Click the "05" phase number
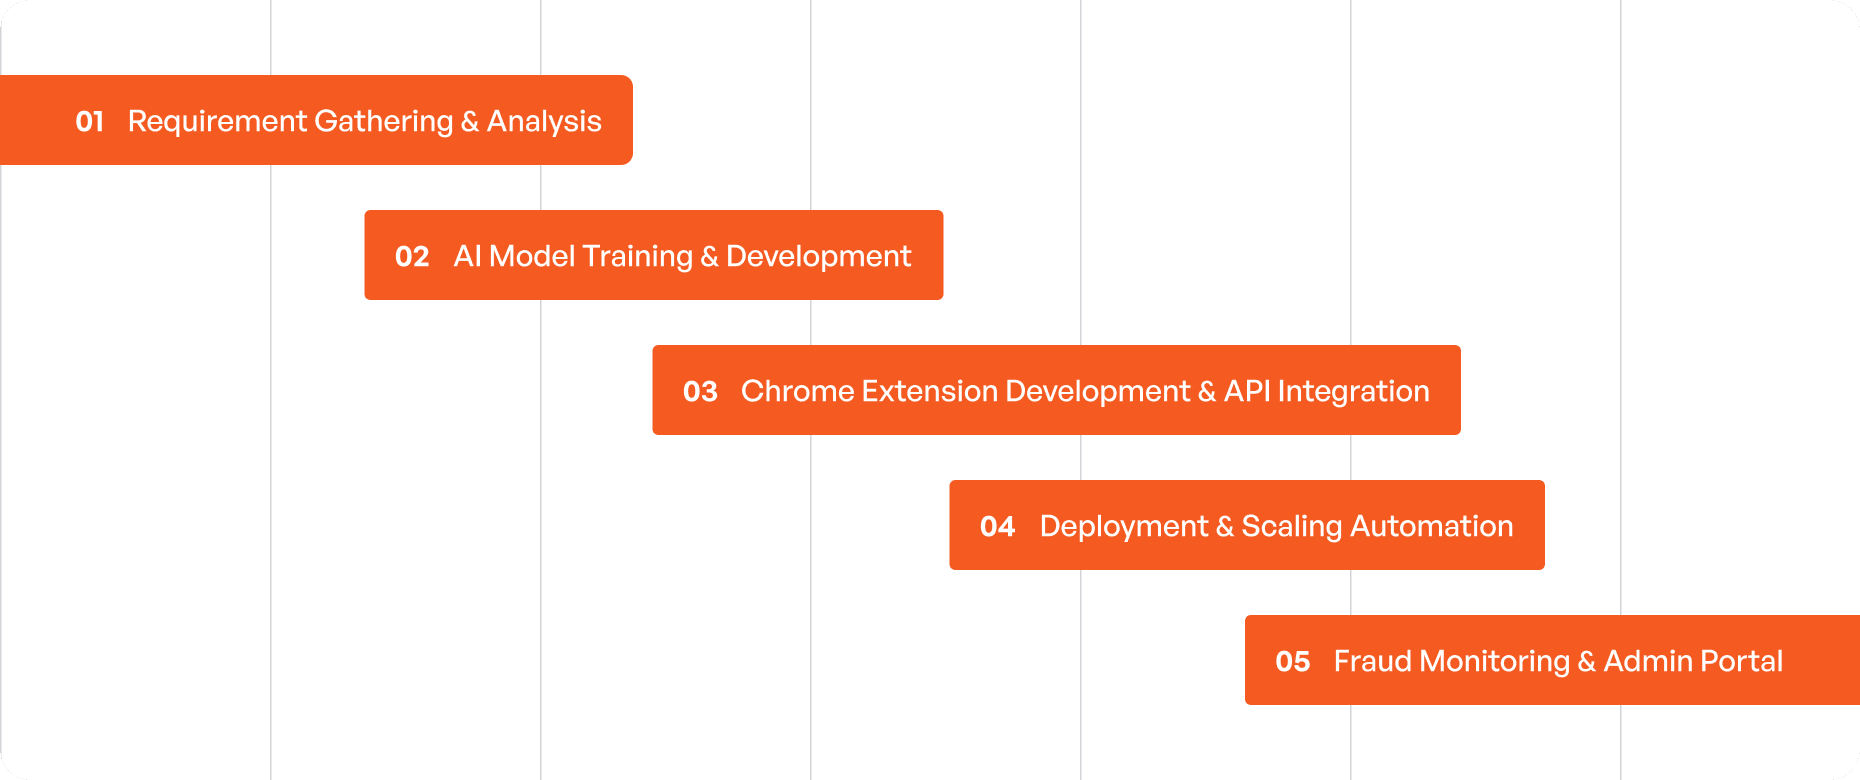Screen dimensions: 1860x780 1292,661
